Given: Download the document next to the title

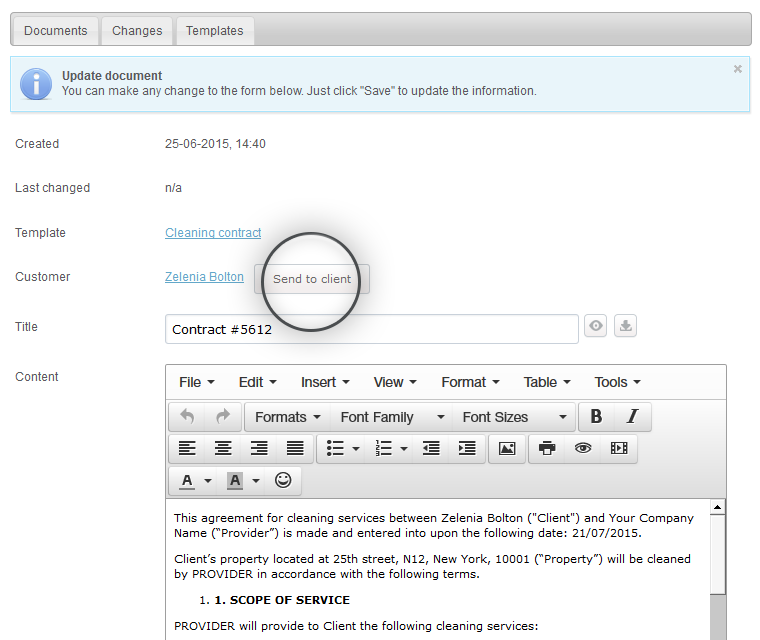Looking at the screenshot, I should pyautogui.click(x=626, y=325).
